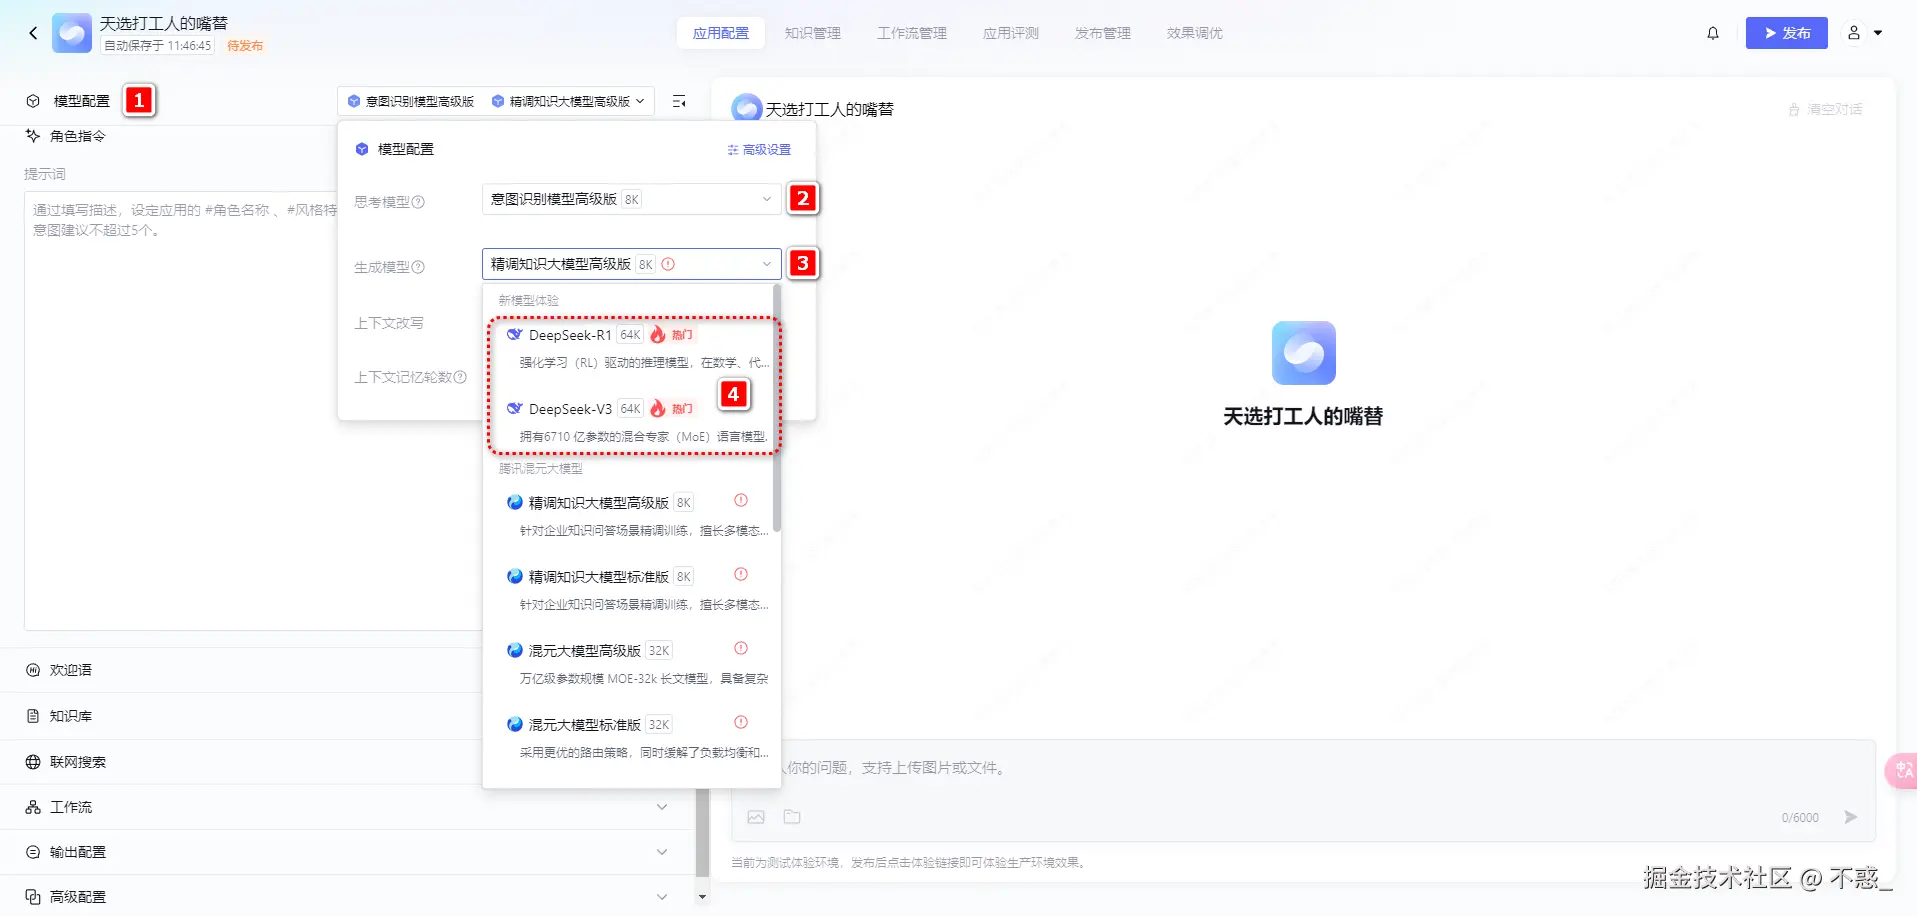Screen dimensions: 1917x916
Task: Click the 上下文改写 label
Action: point(389,323)
